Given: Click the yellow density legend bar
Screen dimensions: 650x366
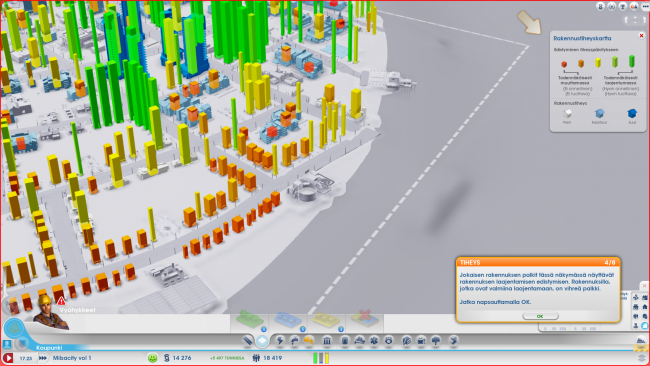Looking at the screenshot, I should click(598, 63).
